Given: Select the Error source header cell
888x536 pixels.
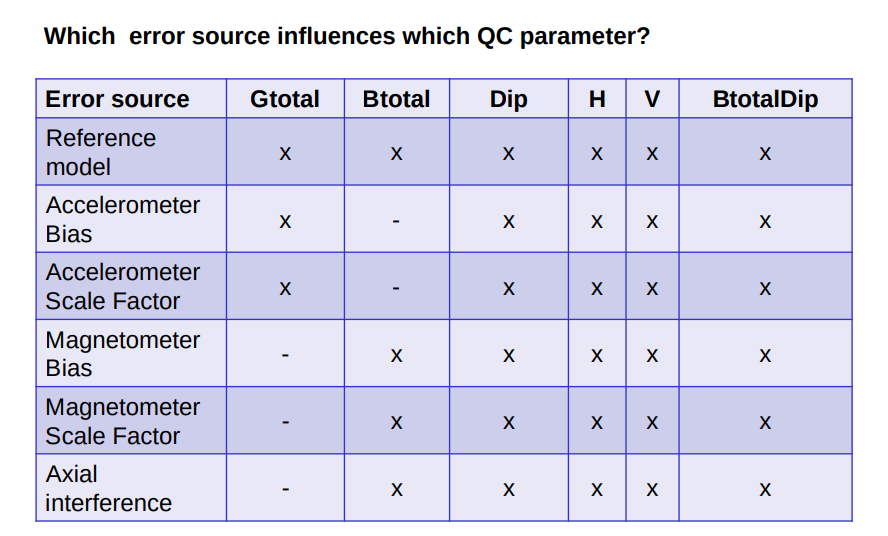Looking at the screenshot, I should [131, 99].
